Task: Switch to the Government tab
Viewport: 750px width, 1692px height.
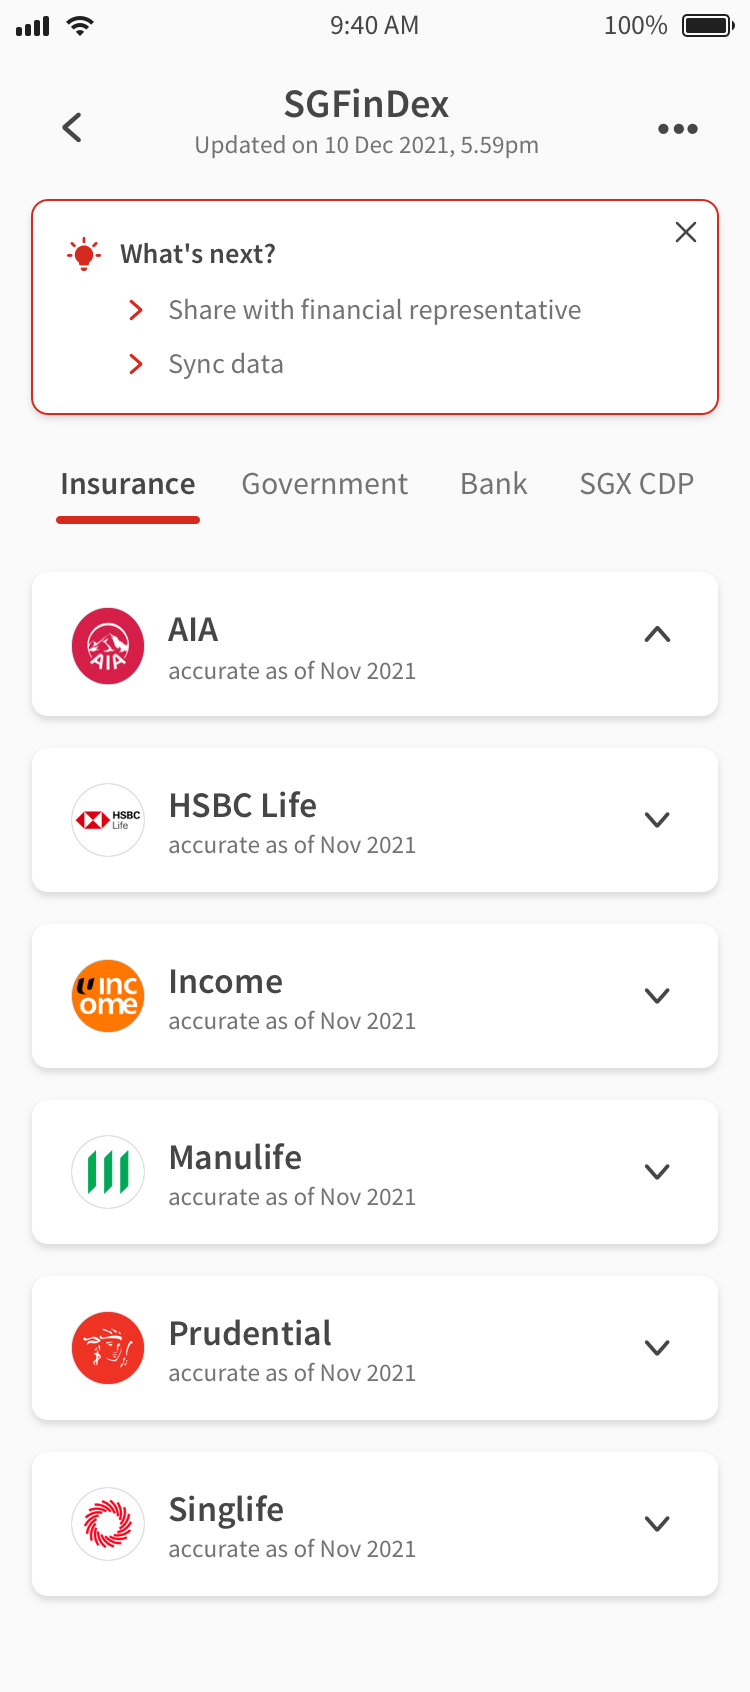Action: coord(325,484)
